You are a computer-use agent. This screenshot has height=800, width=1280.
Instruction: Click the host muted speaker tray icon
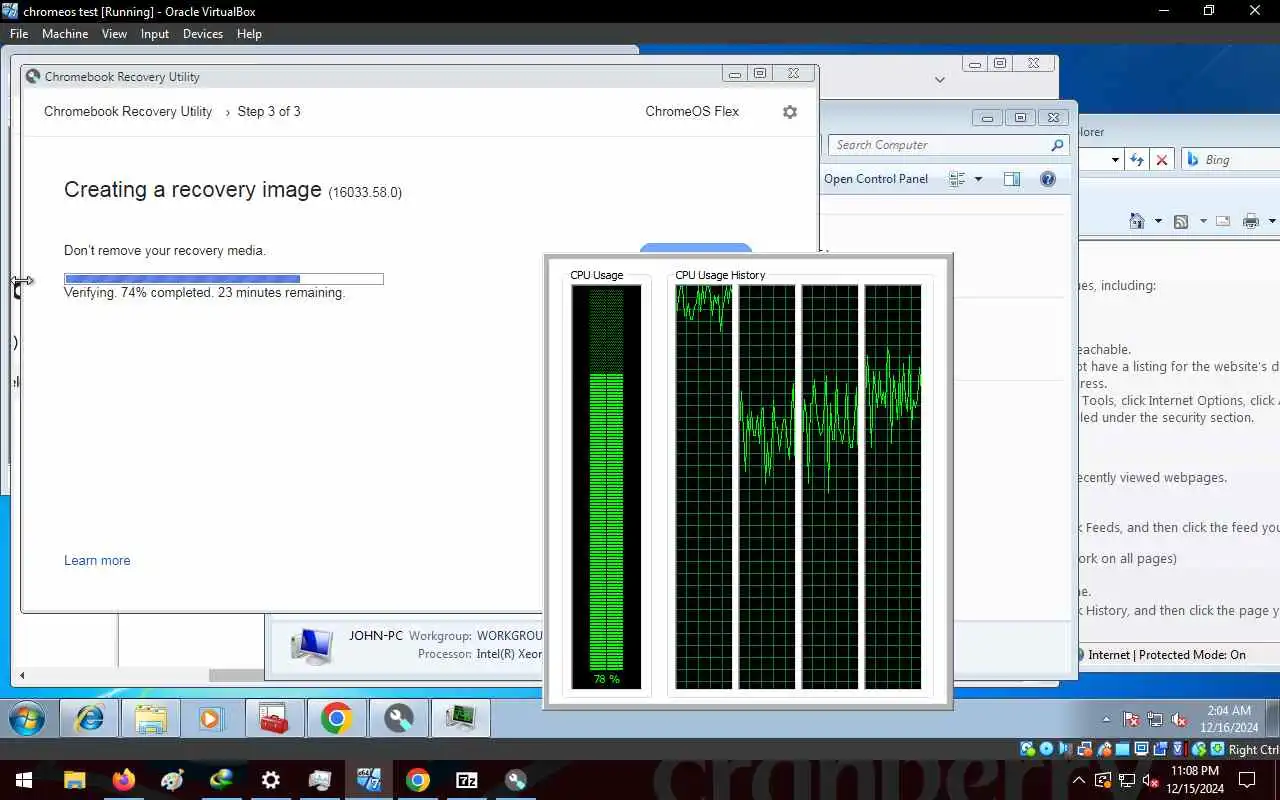pos(1149,780)
